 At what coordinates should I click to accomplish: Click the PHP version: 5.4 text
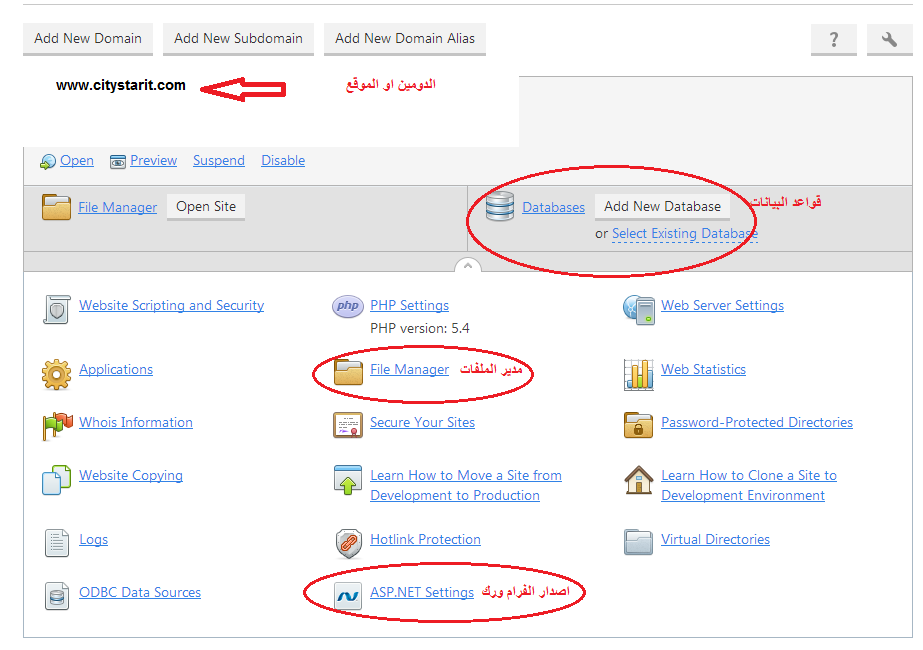[x=420, y=329]
